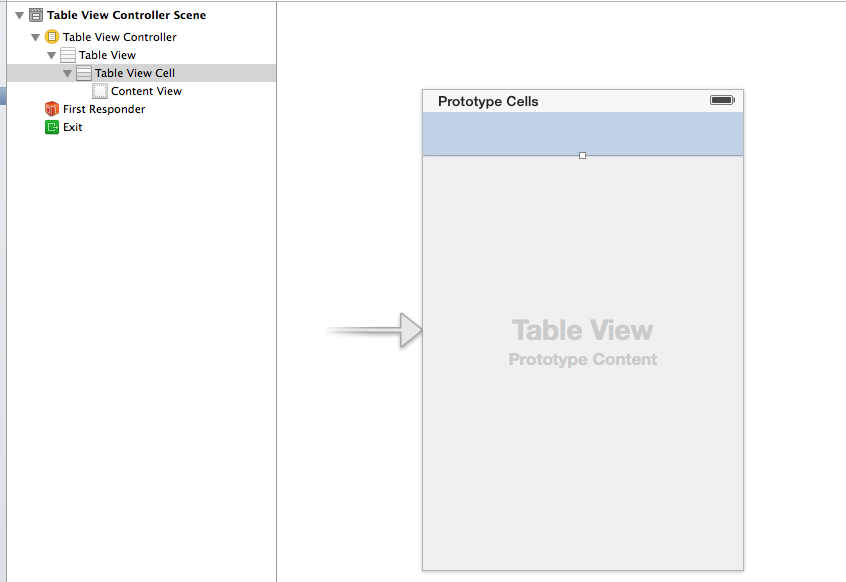Click the yellow Table View Controller icon
Image resolution: width=846 pixels, height=582 pixels.
coord(52,37)
